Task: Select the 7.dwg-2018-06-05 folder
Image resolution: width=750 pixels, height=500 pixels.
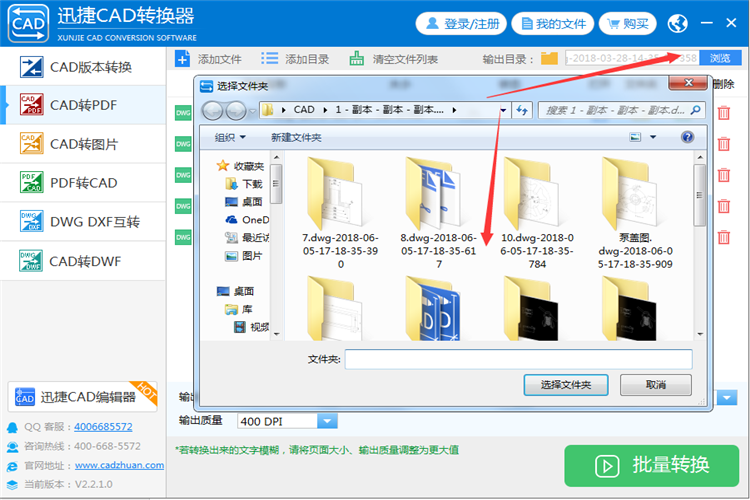Action: (x=340, y=213)
